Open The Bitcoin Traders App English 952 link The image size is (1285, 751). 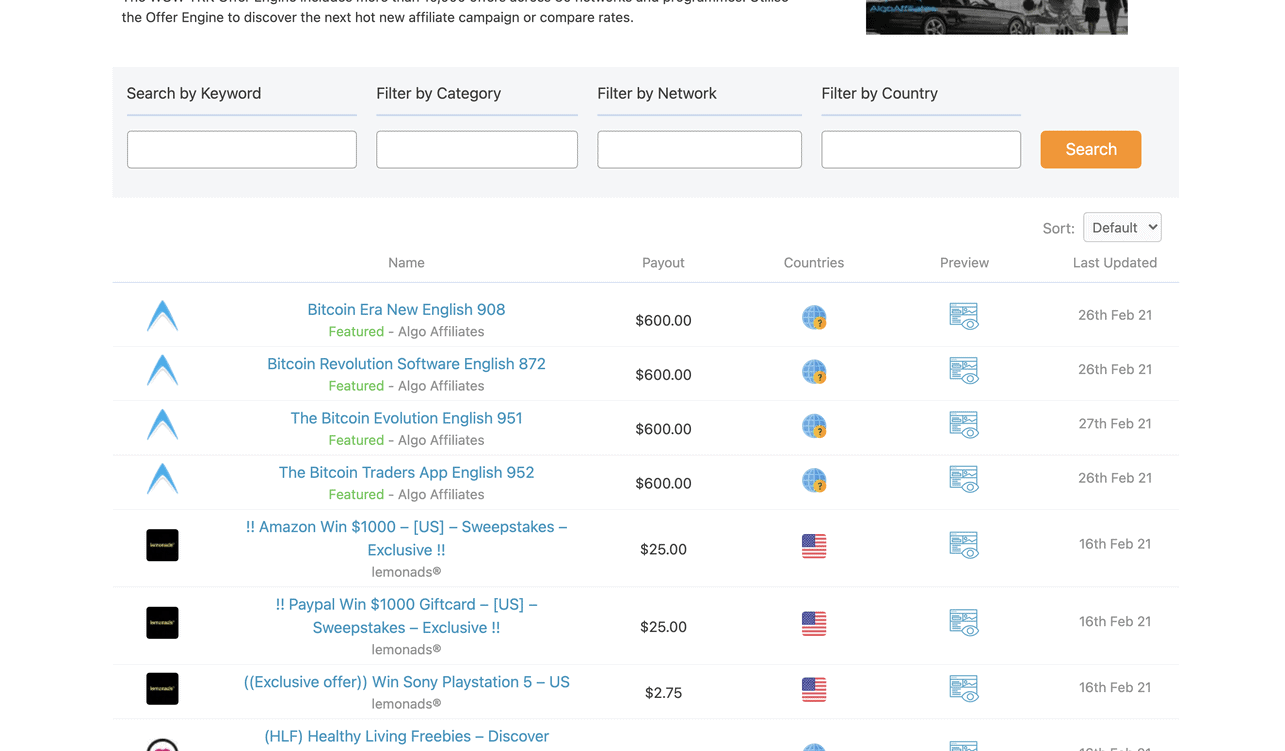406,472
